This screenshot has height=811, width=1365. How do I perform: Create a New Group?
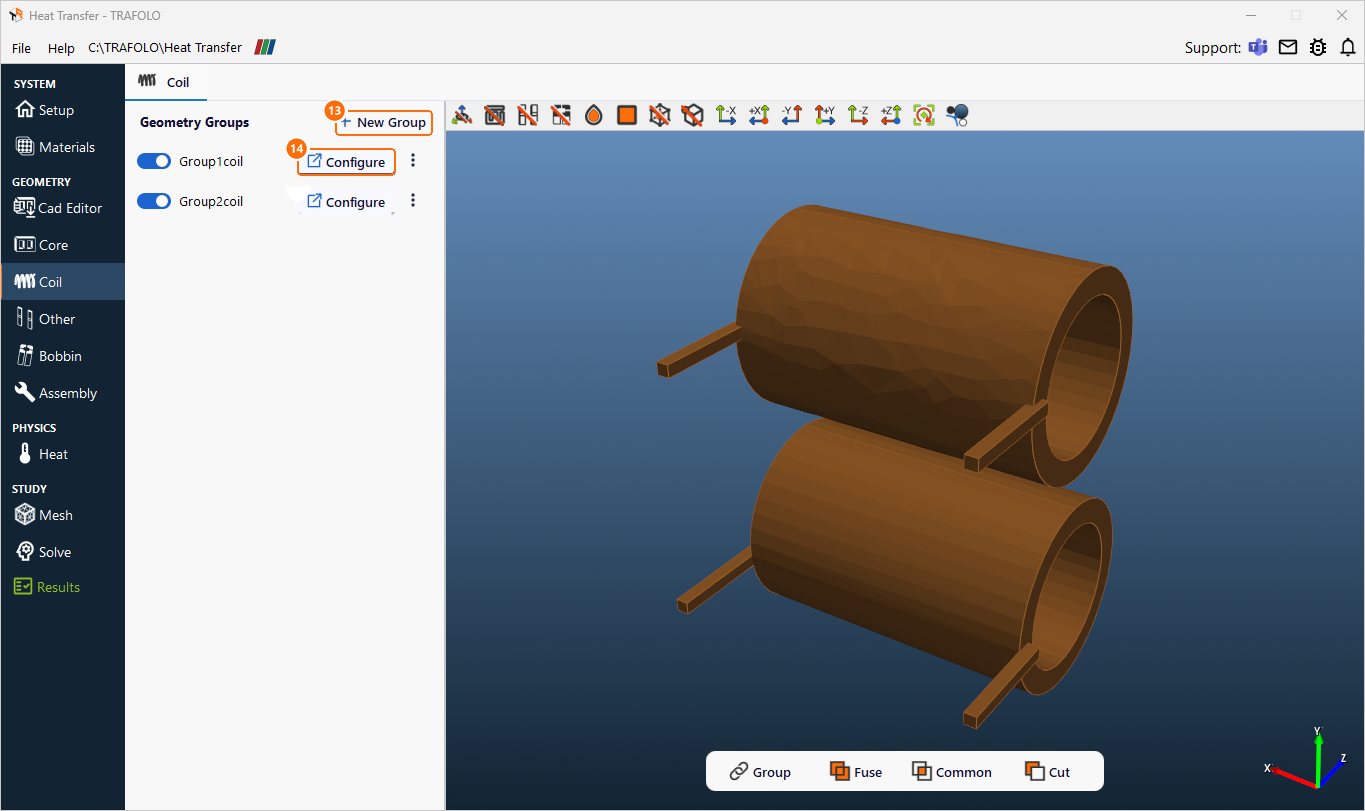pyautogui.click(x=384, y=122)
